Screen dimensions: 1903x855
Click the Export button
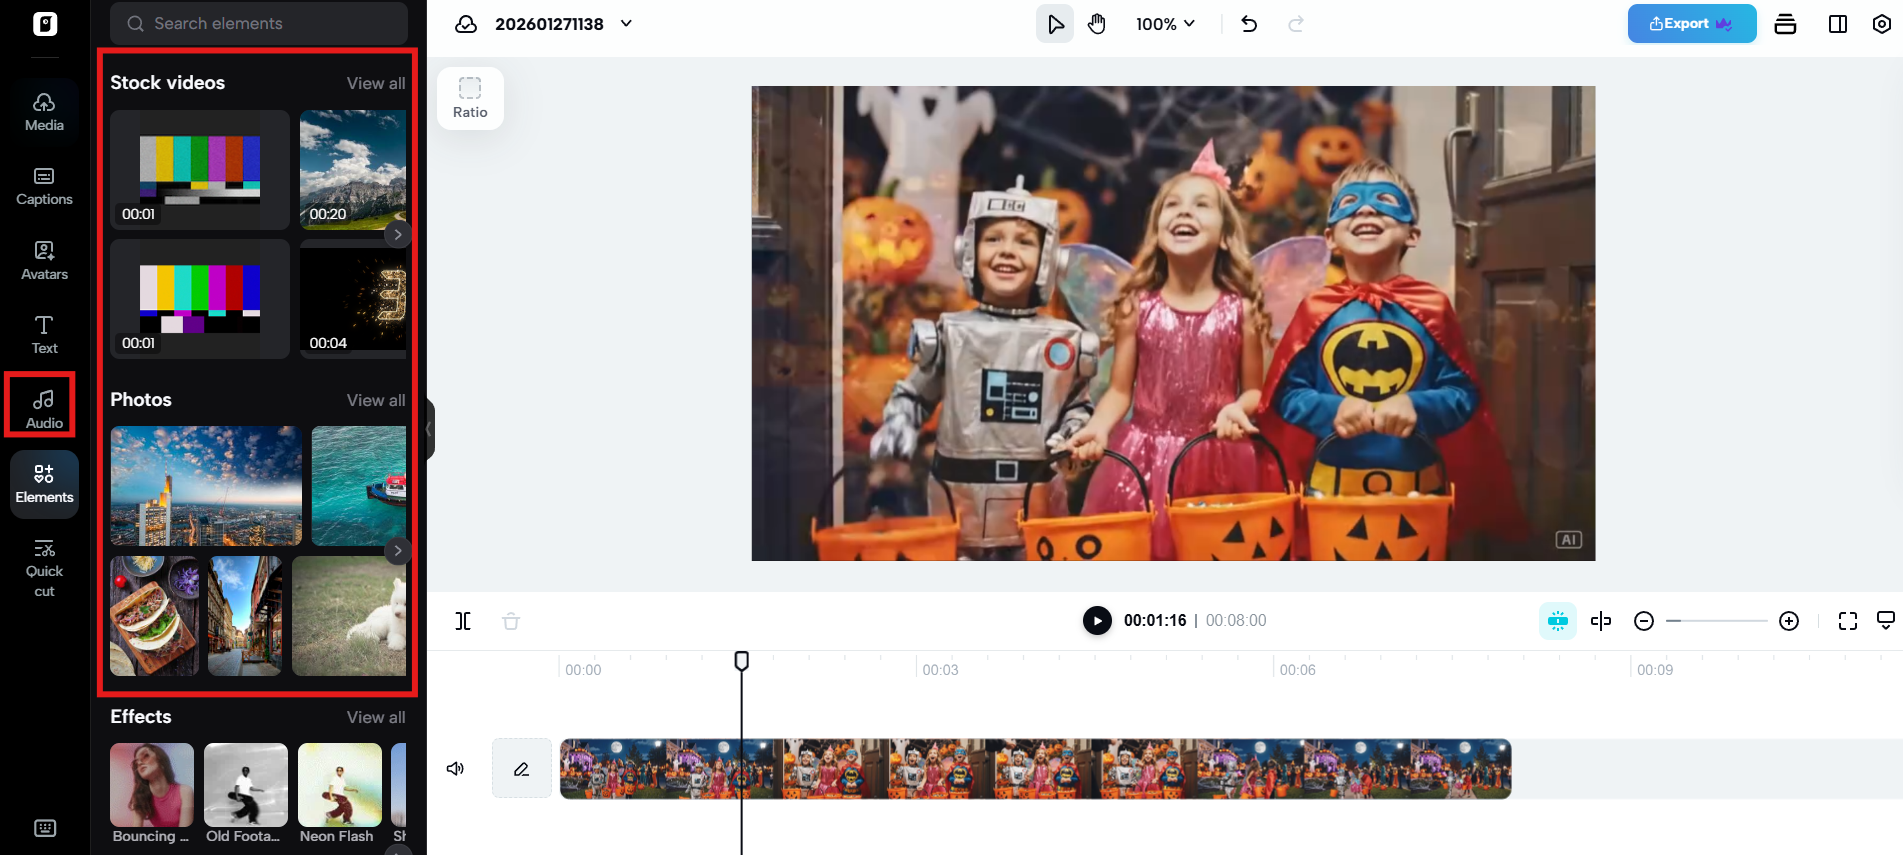click(x=1692, y=24)
